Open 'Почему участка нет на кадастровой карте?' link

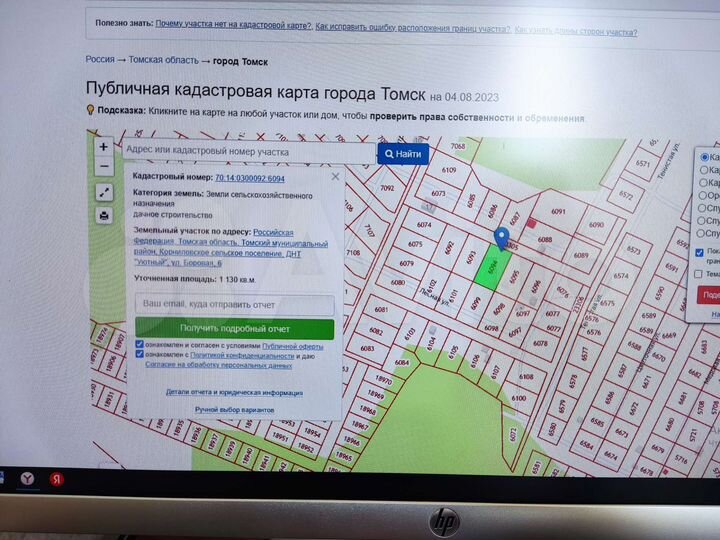point(234,25)
